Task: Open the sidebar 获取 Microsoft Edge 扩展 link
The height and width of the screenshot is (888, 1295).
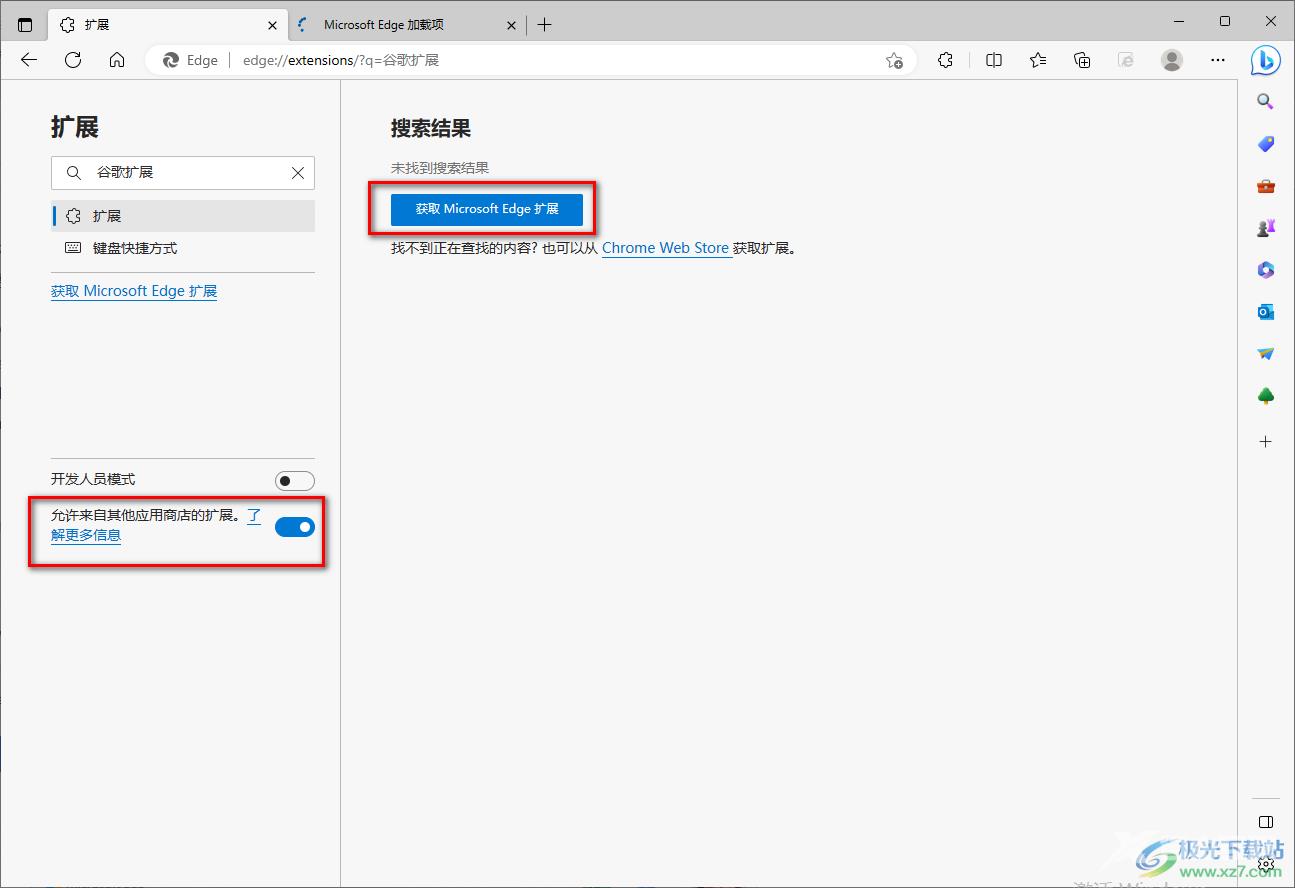Action: click(134, 291)
